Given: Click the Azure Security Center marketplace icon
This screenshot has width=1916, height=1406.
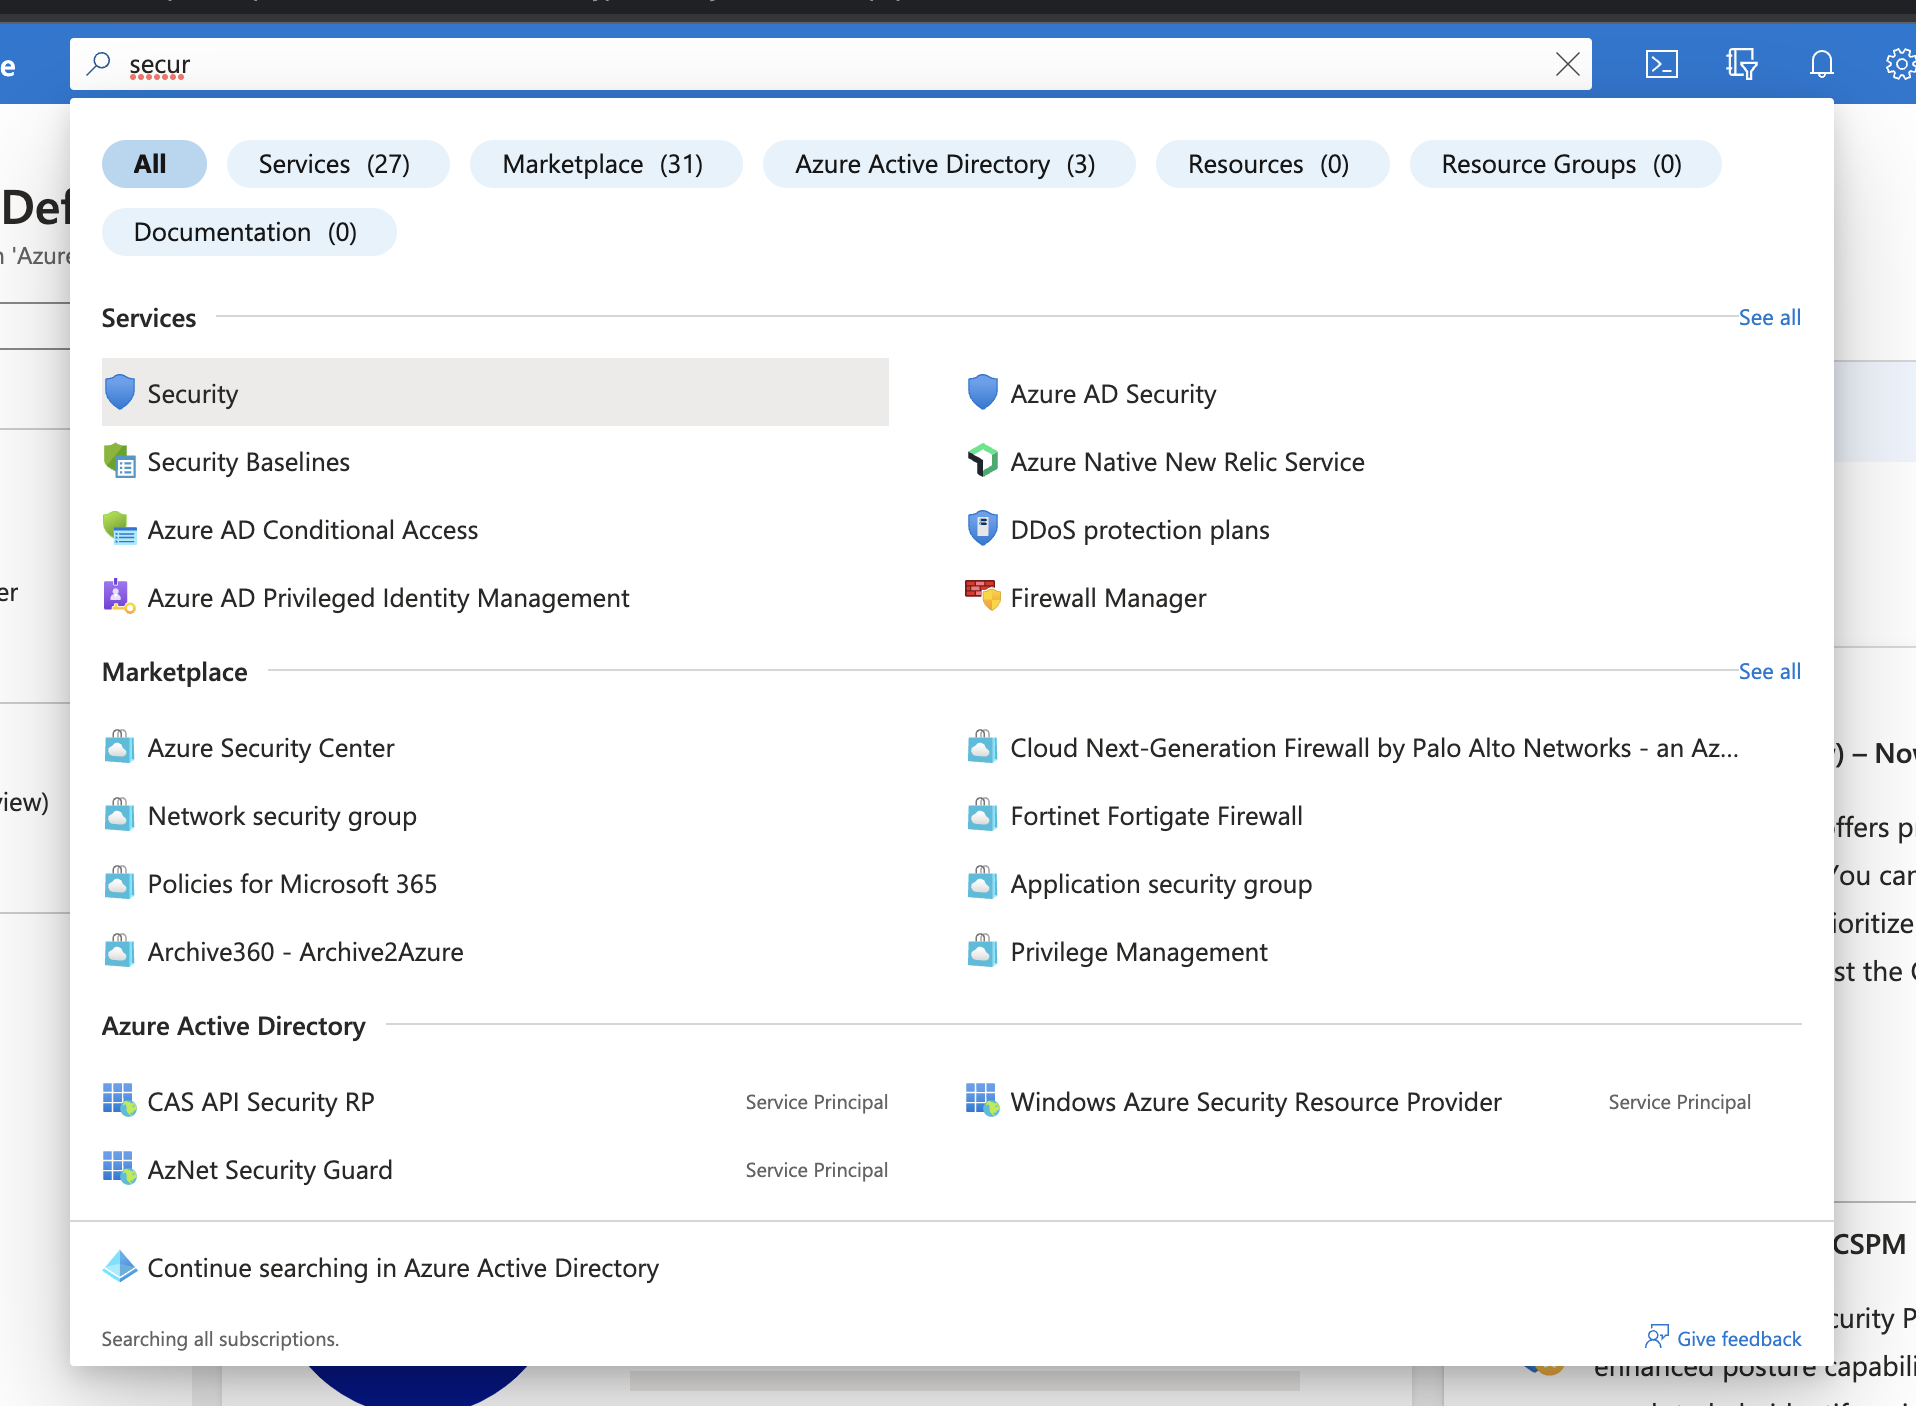Looking at the screenshot, I should (x=120, y=747).
